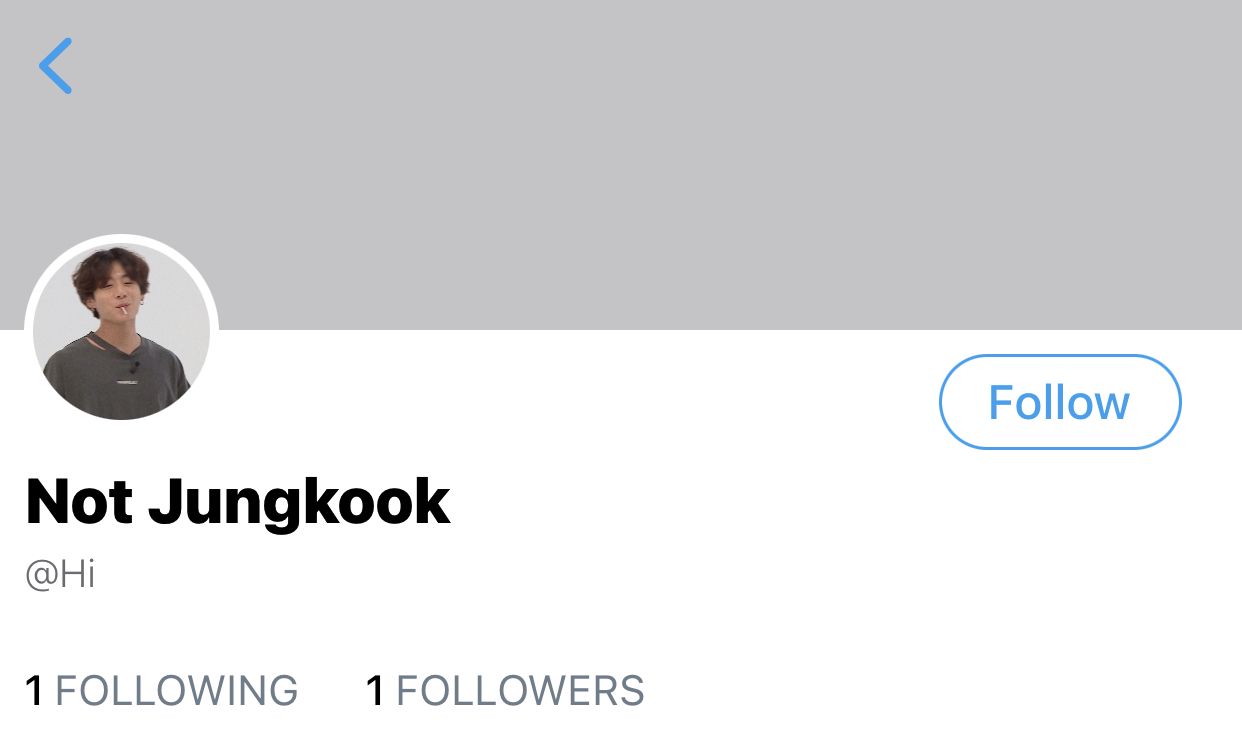The image size is (1242, 740).
Task: Click the word "Follow" inside the outlined pill
Action: (x=1059, y=402)
